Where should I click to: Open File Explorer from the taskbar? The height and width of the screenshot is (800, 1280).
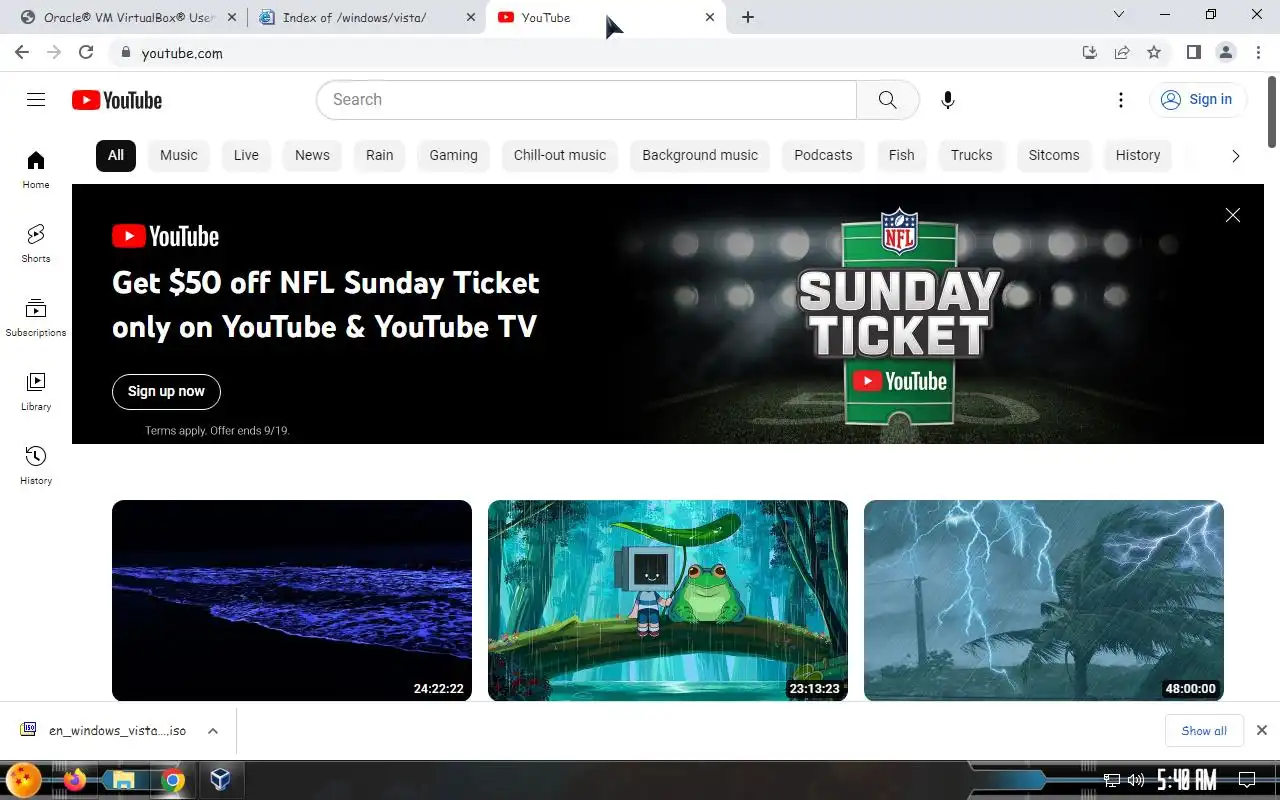pyautogui.click(x=124, y=780)
